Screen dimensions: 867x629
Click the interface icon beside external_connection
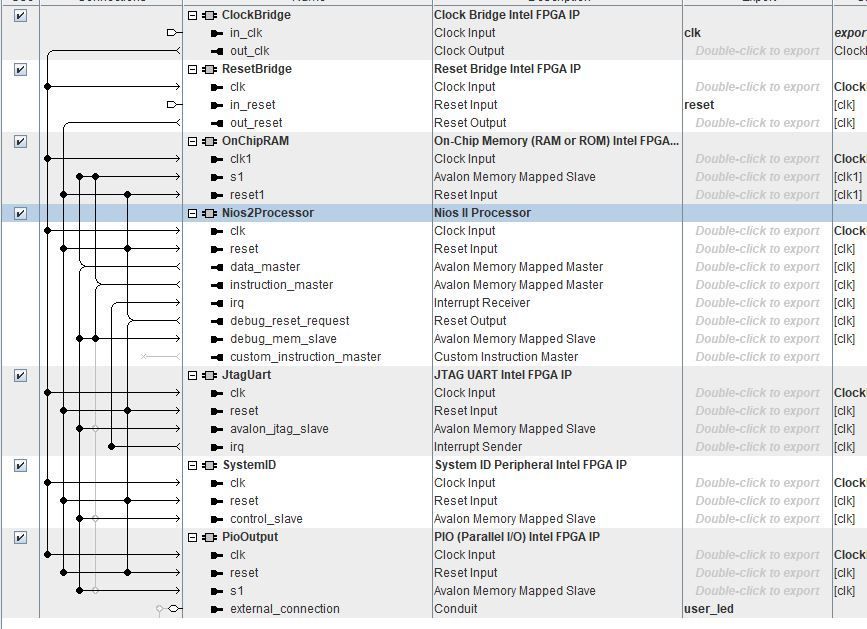click(x=217, y=609)
